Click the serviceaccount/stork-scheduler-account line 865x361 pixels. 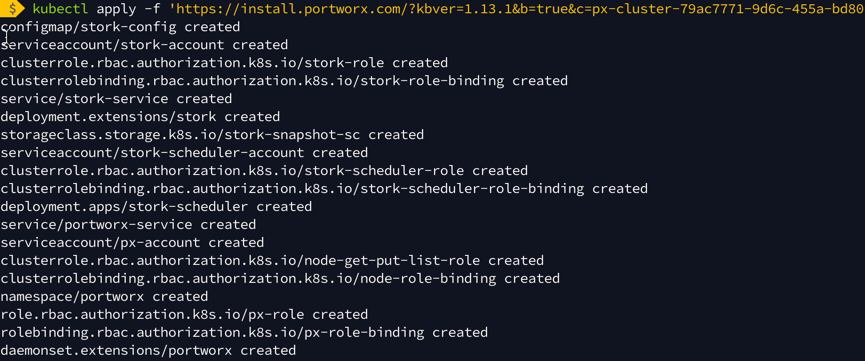tap(184, 153)
